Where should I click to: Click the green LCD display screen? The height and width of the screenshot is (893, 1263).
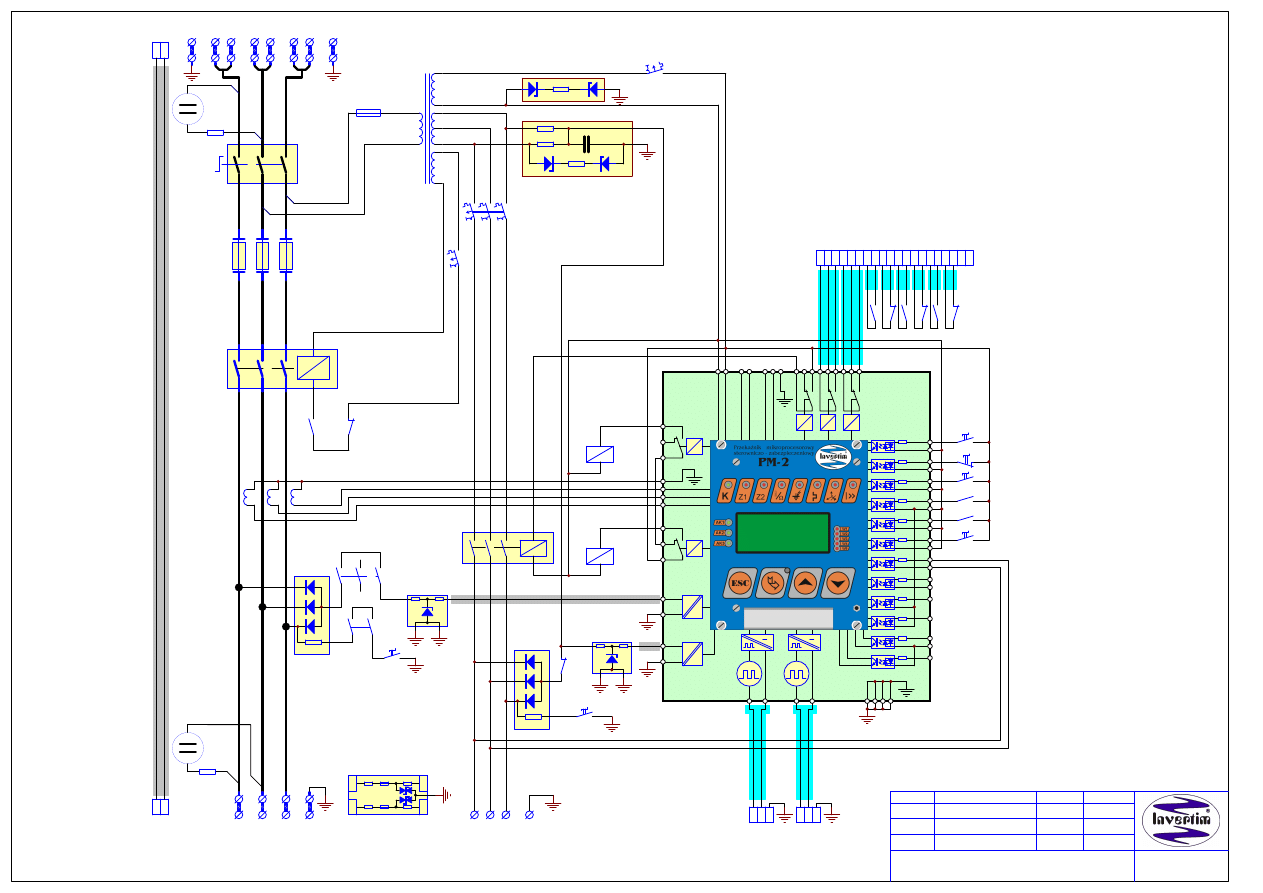(783, 533)
